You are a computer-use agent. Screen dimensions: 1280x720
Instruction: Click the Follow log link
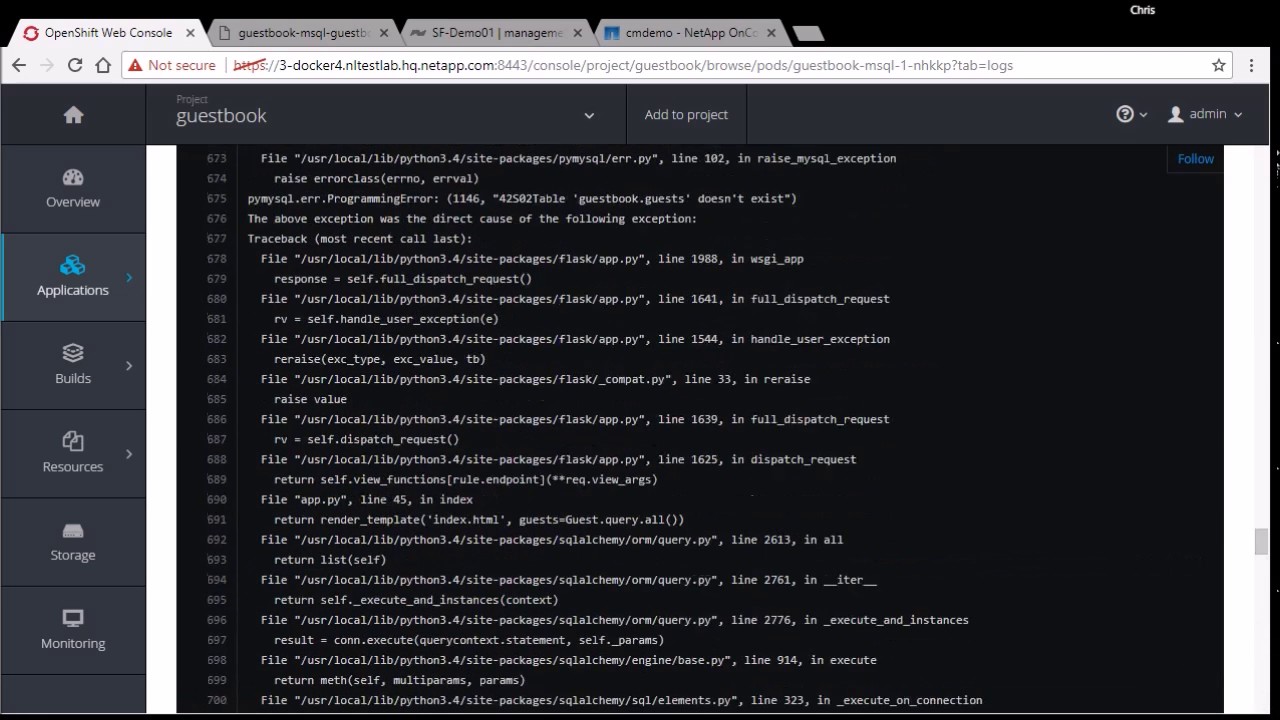coord(1195,159)
